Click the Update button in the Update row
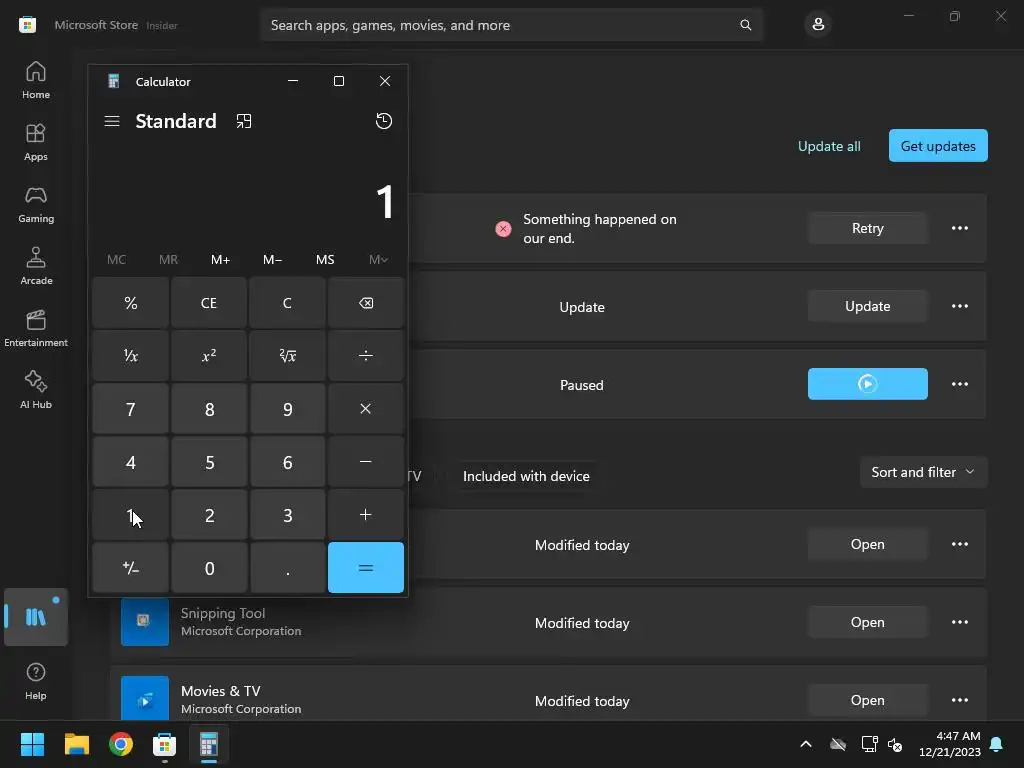1024x768 pixels. coord(867,306)
